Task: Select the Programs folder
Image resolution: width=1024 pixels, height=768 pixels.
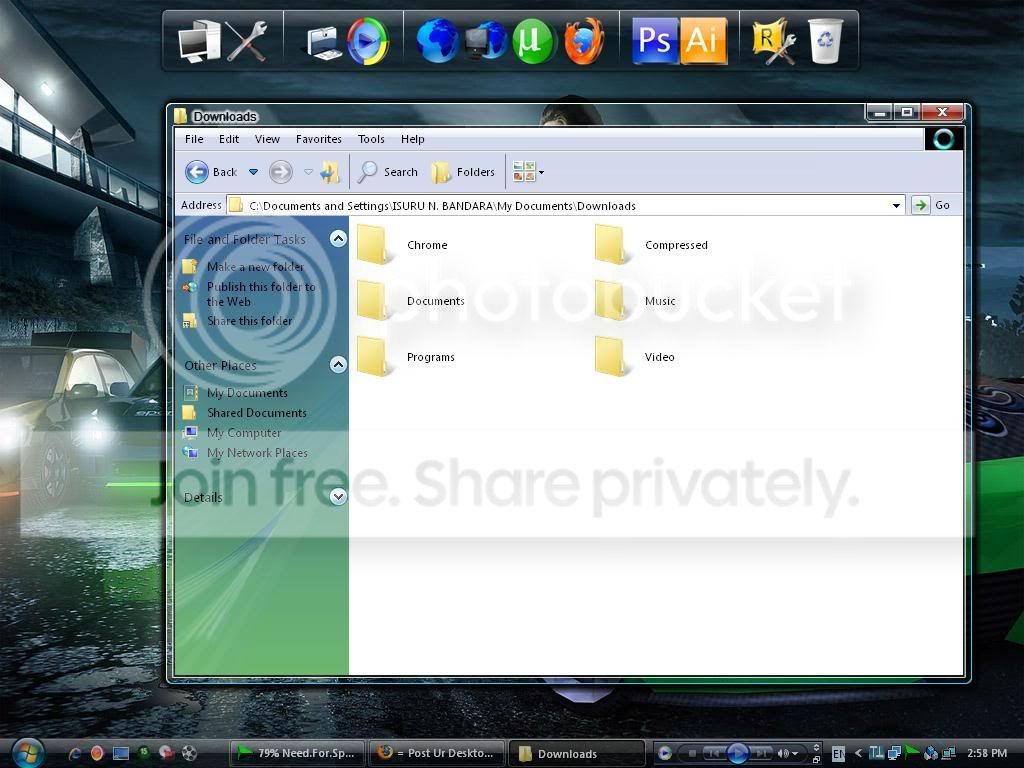Action: tap(406, 357)
